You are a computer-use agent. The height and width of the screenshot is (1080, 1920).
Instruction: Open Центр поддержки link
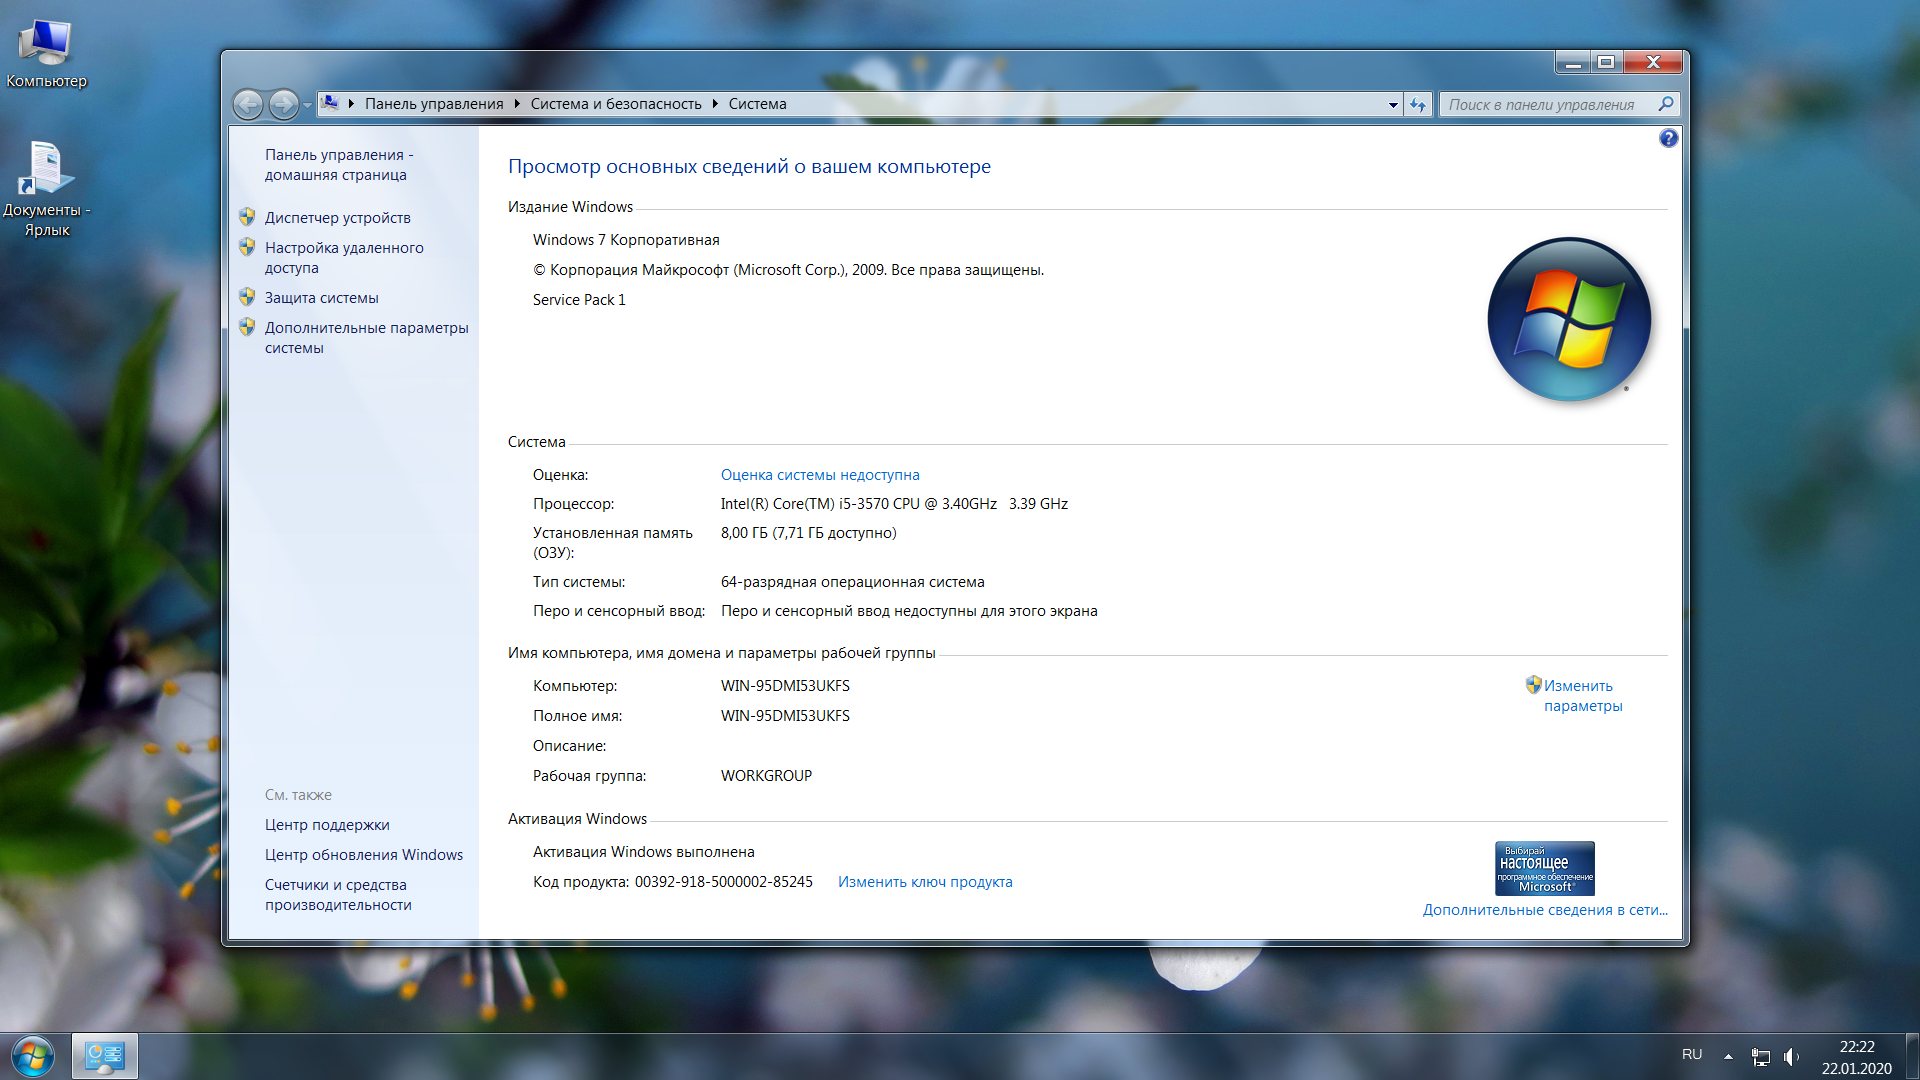click(327, 825)
